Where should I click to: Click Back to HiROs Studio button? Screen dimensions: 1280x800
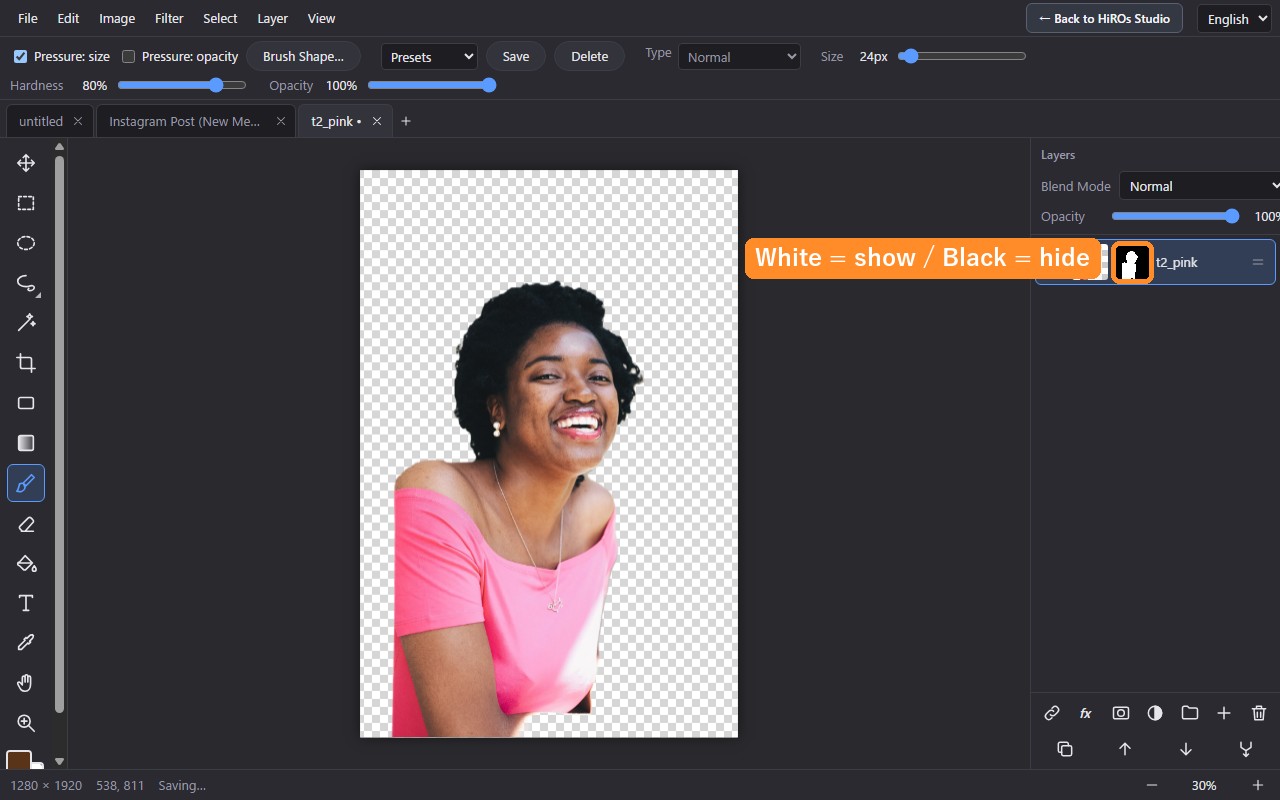[x=1104, y=18]
